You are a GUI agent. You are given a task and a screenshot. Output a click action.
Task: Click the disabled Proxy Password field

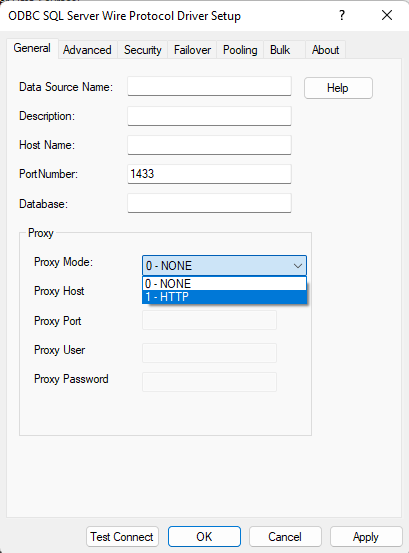[x=209, y=382]
